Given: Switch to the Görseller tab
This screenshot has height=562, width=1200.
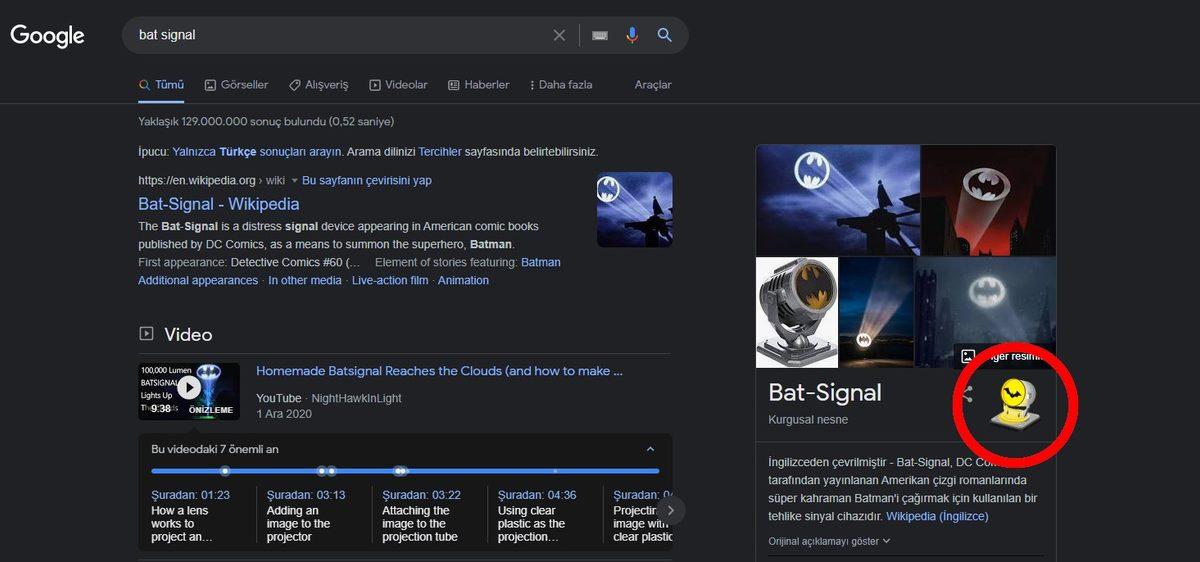Looking at the screenshot, I should pos(236,85).
